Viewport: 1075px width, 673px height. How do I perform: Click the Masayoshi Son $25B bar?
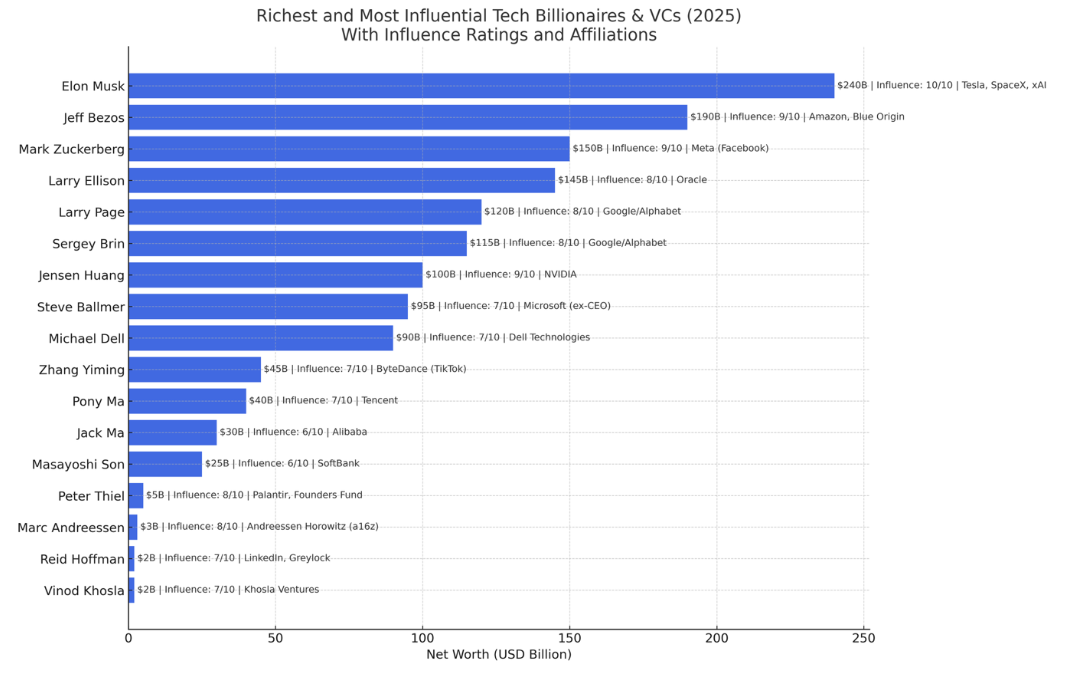(x=165, y=464)
